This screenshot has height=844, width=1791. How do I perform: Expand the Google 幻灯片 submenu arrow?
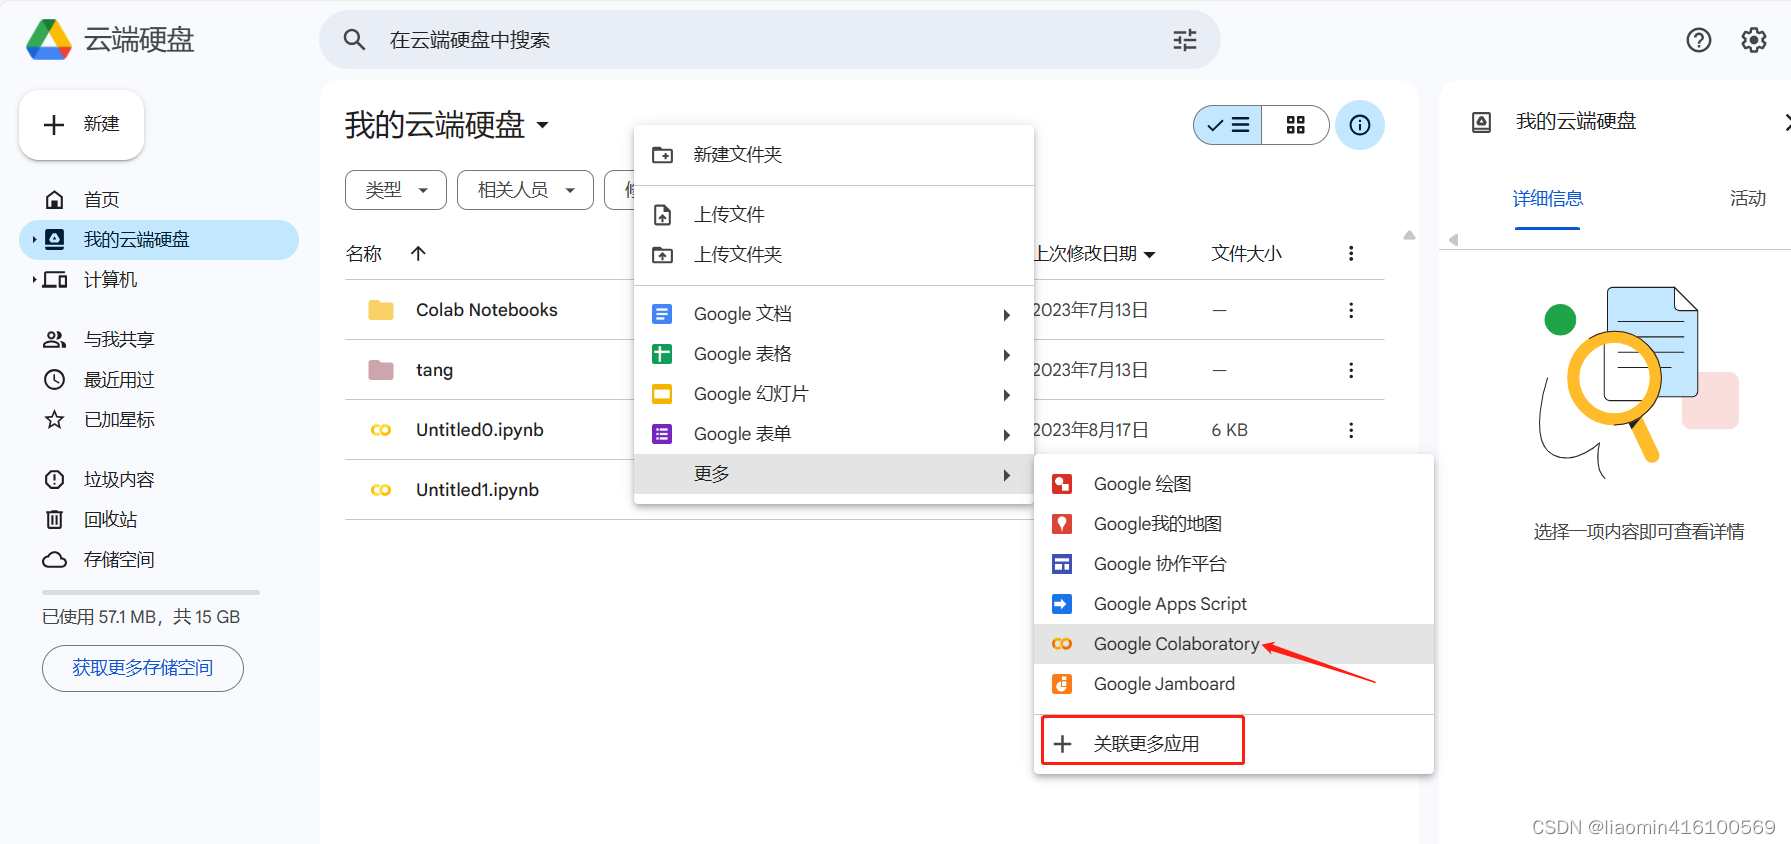click(1007, 395)
